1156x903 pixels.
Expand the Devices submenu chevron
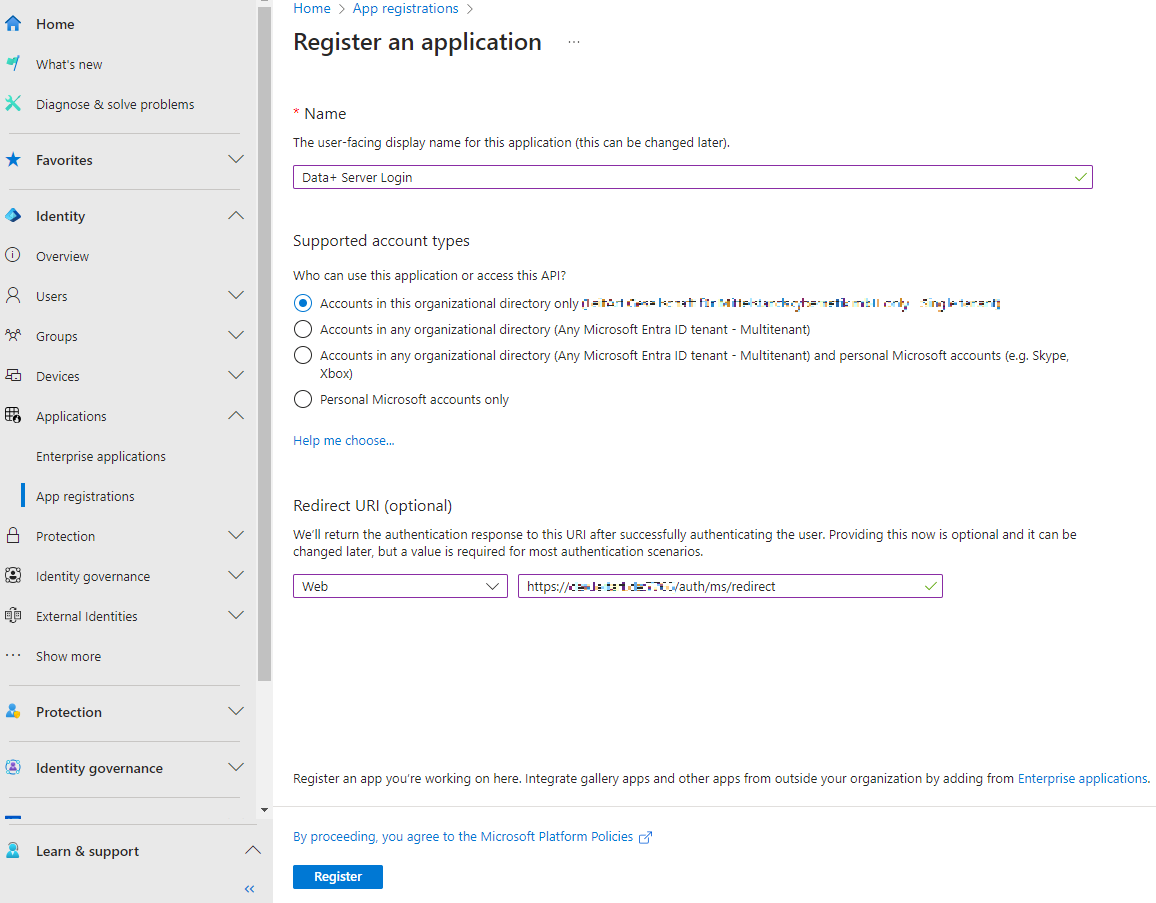[236, 374]
